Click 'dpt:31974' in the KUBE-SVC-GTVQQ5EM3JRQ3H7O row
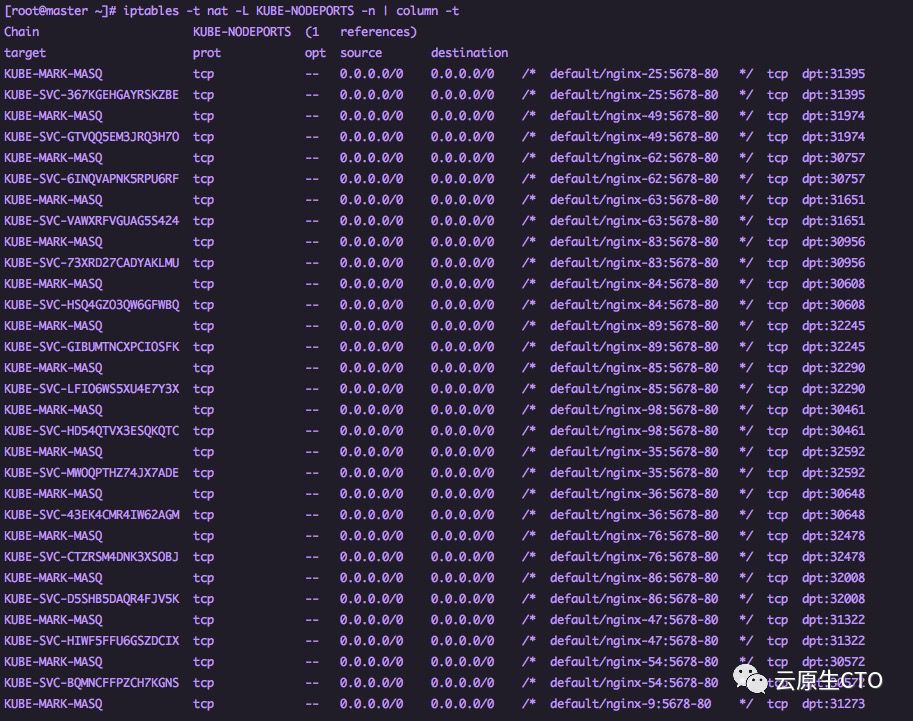Viewport: 913px width, 721px height. click(833, 137)
